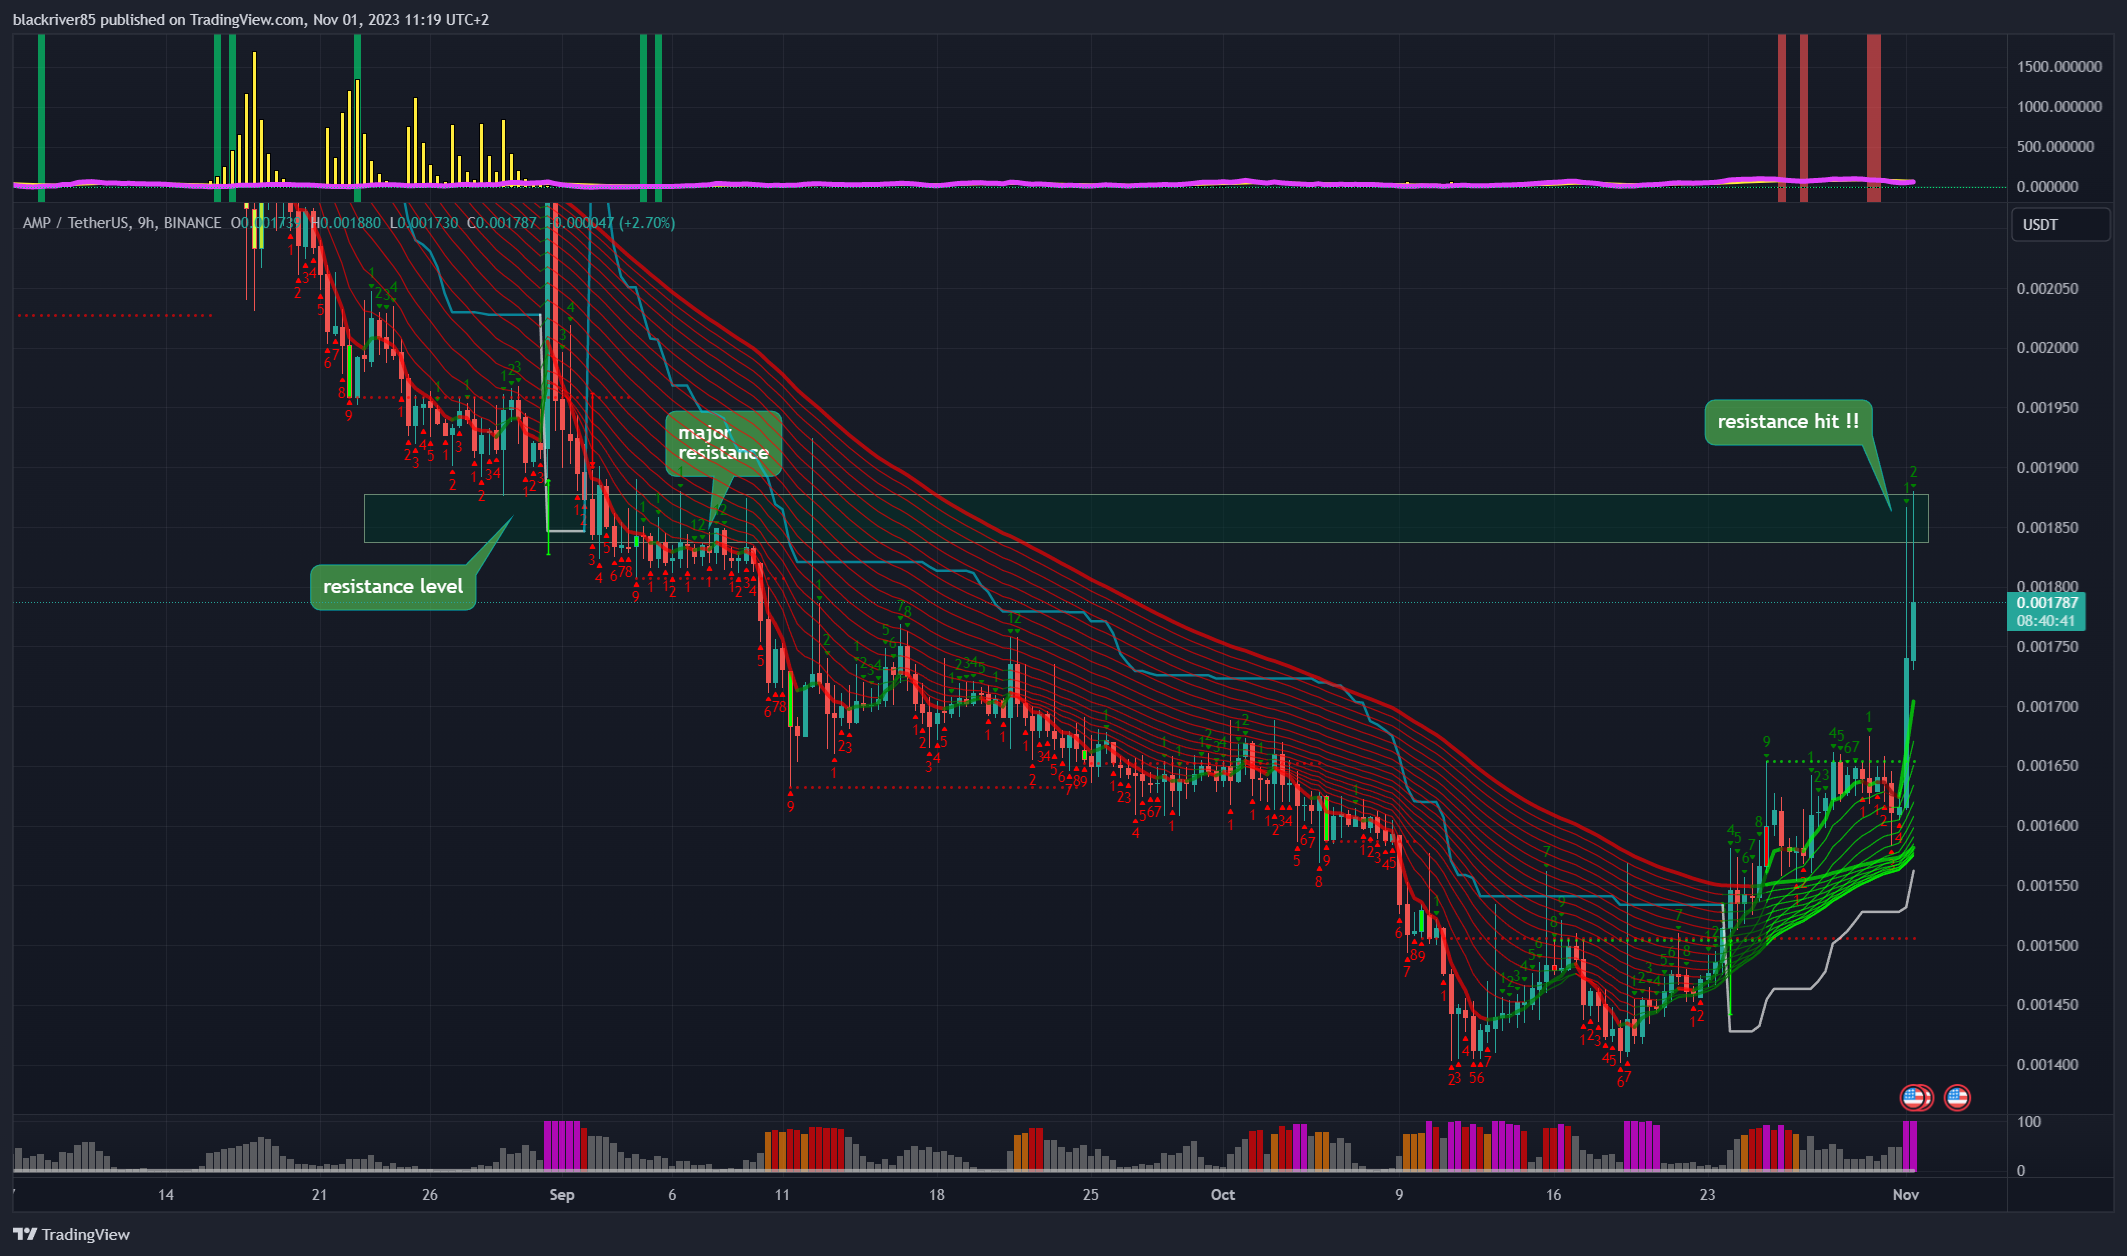Click the 1500.000000 indicator scale label

pos(2060,67)
